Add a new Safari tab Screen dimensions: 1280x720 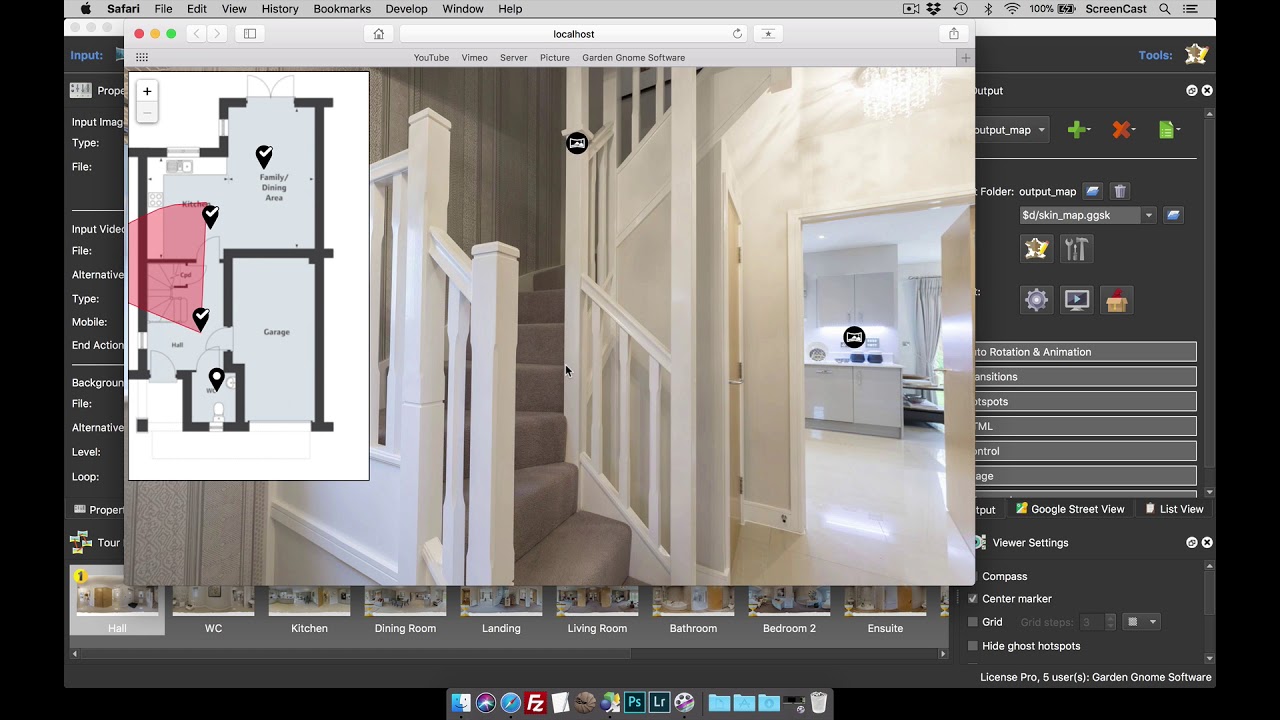point(966,58)
